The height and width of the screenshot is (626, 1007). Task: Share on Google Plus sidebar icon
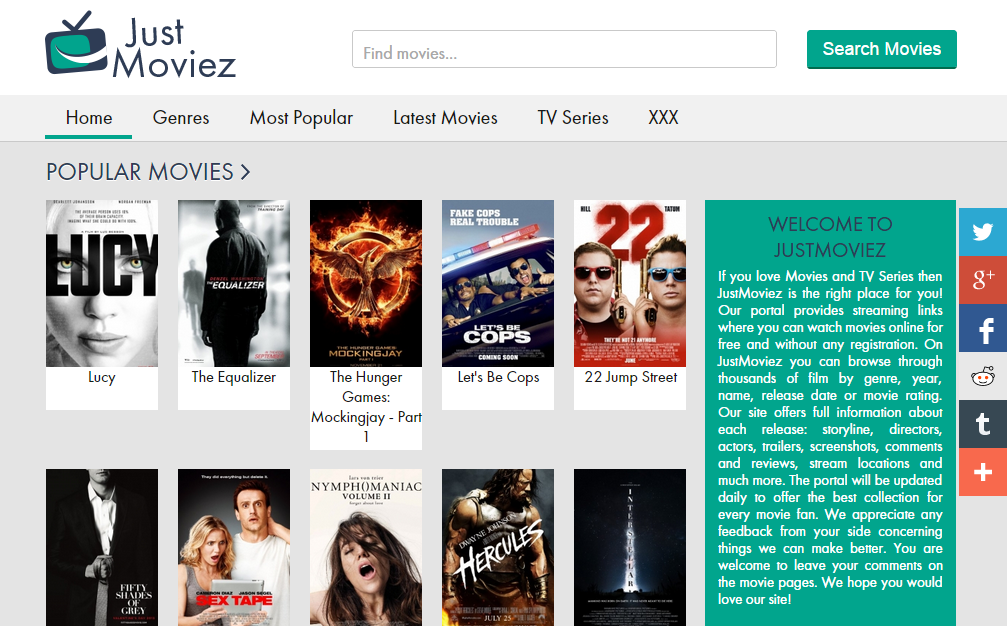(x=983, y=280)
